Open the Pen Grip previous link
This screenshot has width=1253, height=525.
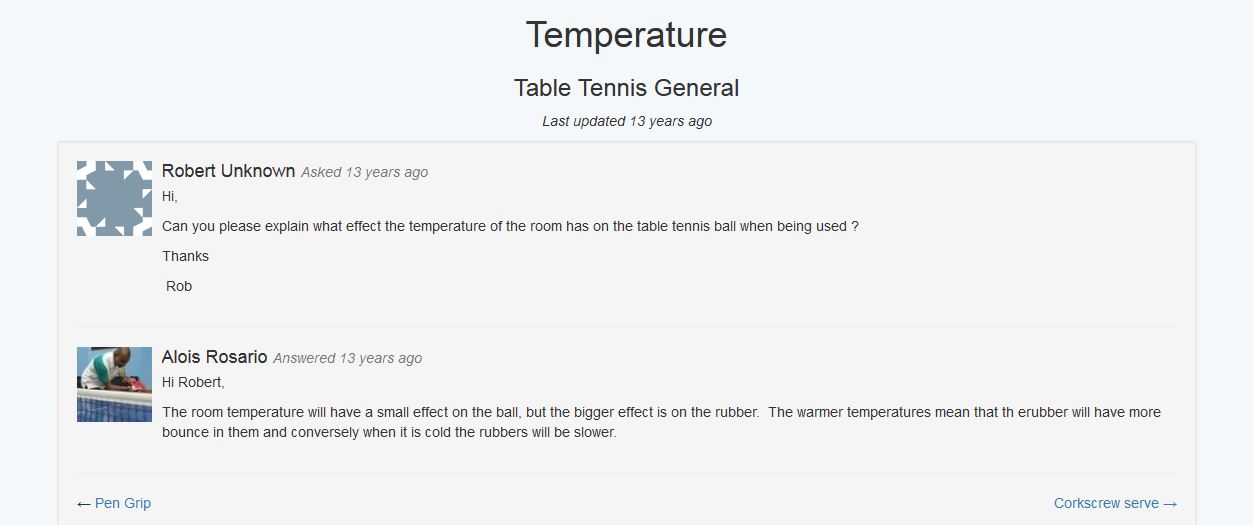[x=123, y=503]
